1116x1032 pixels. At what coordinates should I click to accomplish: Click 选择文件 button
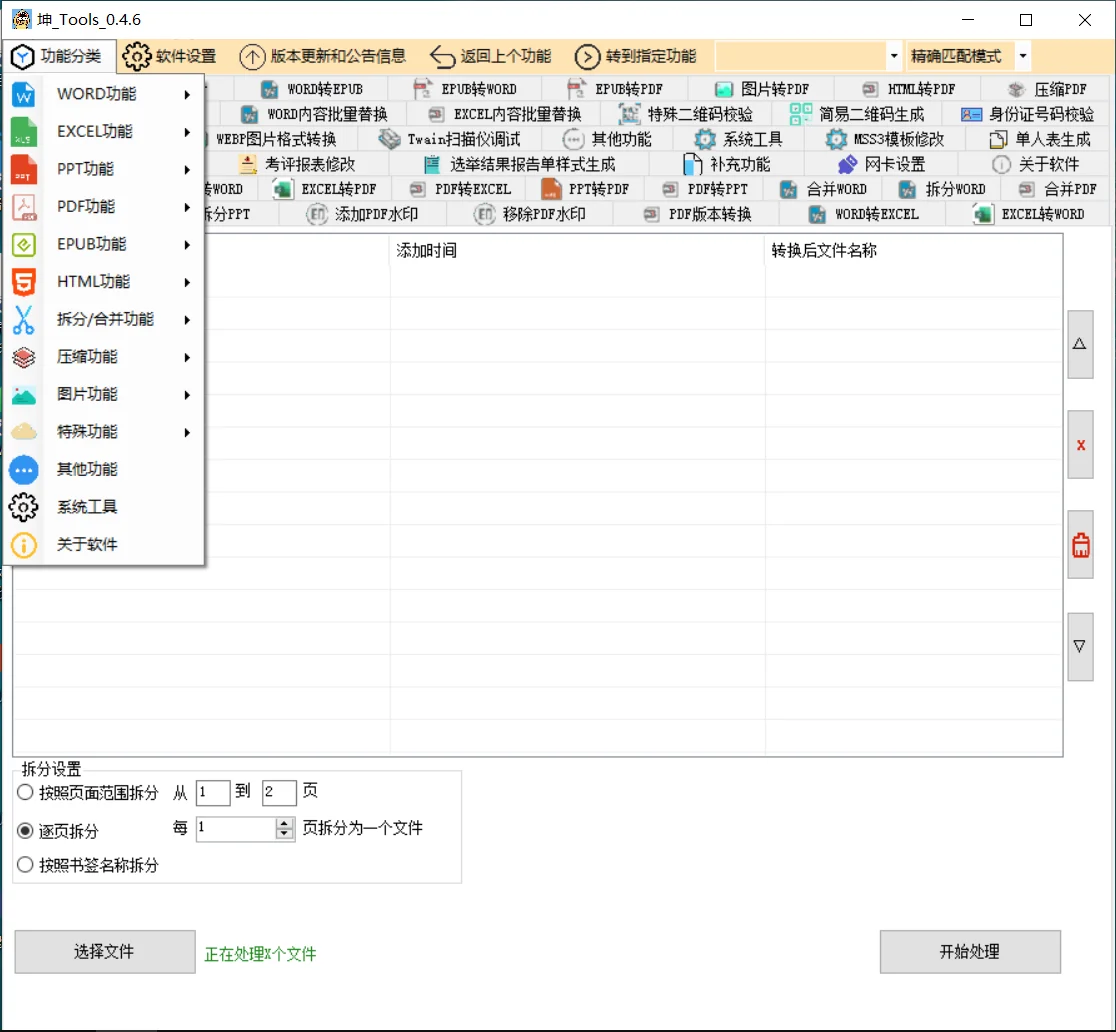(105, 952)
